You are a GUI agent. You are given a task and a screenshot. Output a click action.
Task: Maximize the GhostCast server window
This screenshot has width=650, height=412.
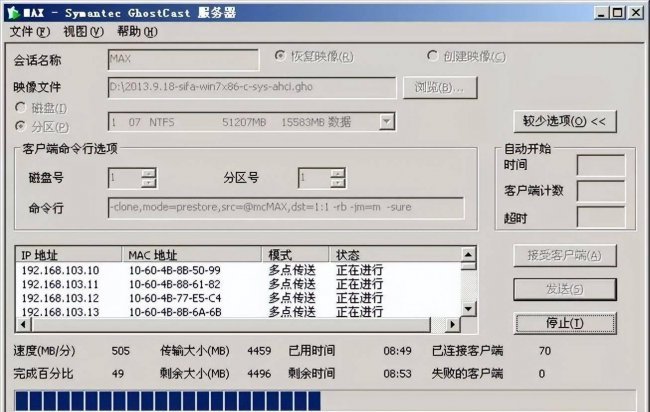[617, 13]
